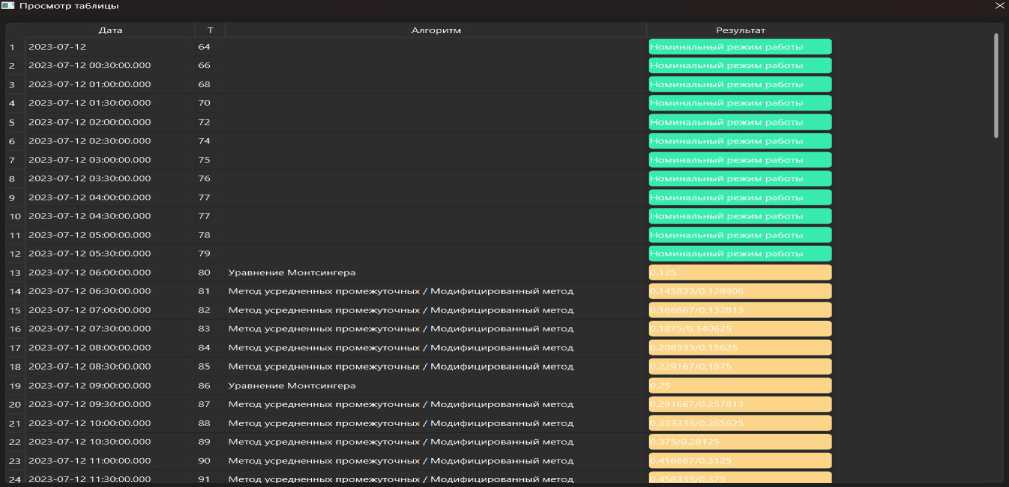
Task: Click the Результат column header
Action: (x=740, y=30)
